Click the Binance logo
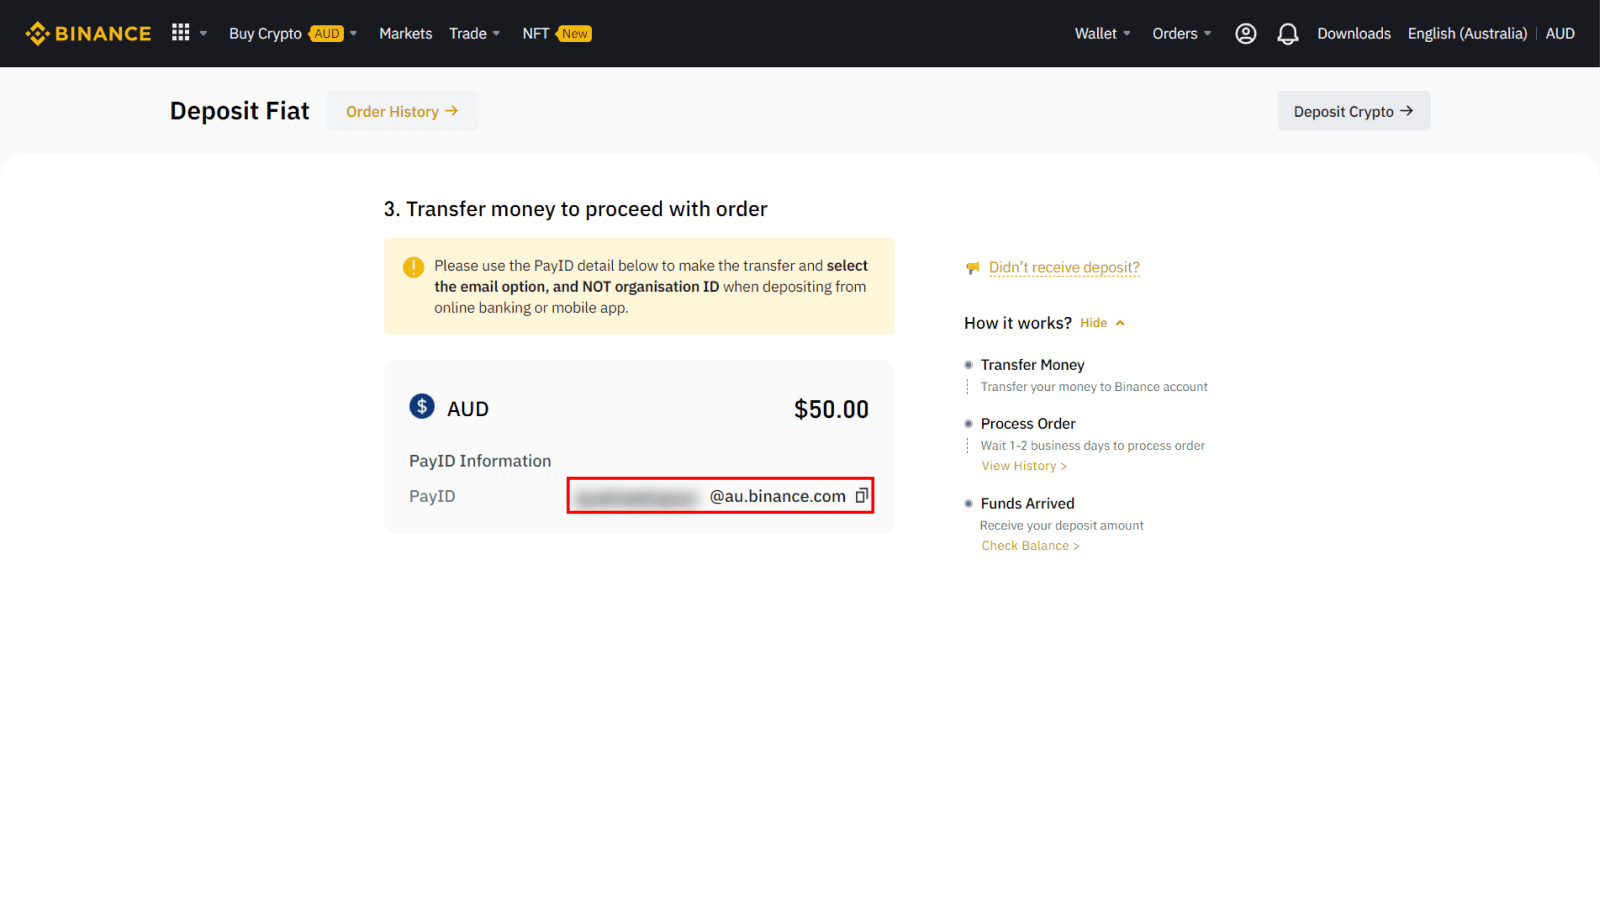Viewport: 1600px width, 900px height. (x=88, y=34)
